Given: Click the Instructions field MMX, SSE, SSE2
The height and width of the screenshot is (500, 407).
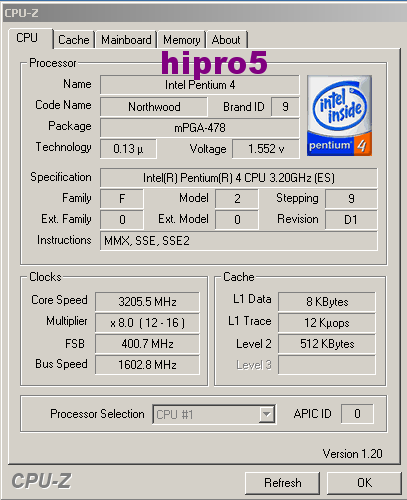Looking at the screenshot, I should coord(239,241).
